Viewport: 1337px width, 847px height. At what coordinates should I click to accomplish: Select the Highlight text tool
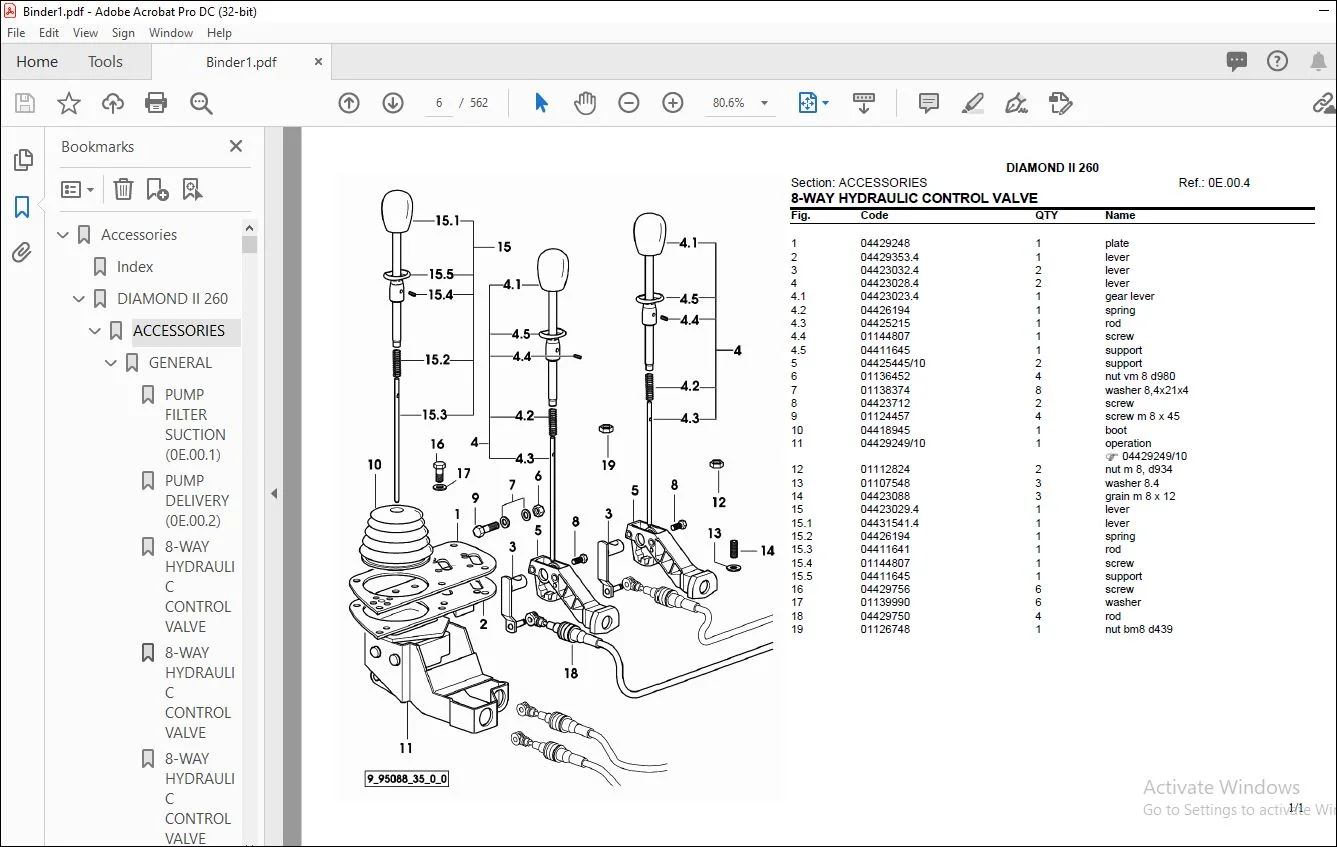972,103
